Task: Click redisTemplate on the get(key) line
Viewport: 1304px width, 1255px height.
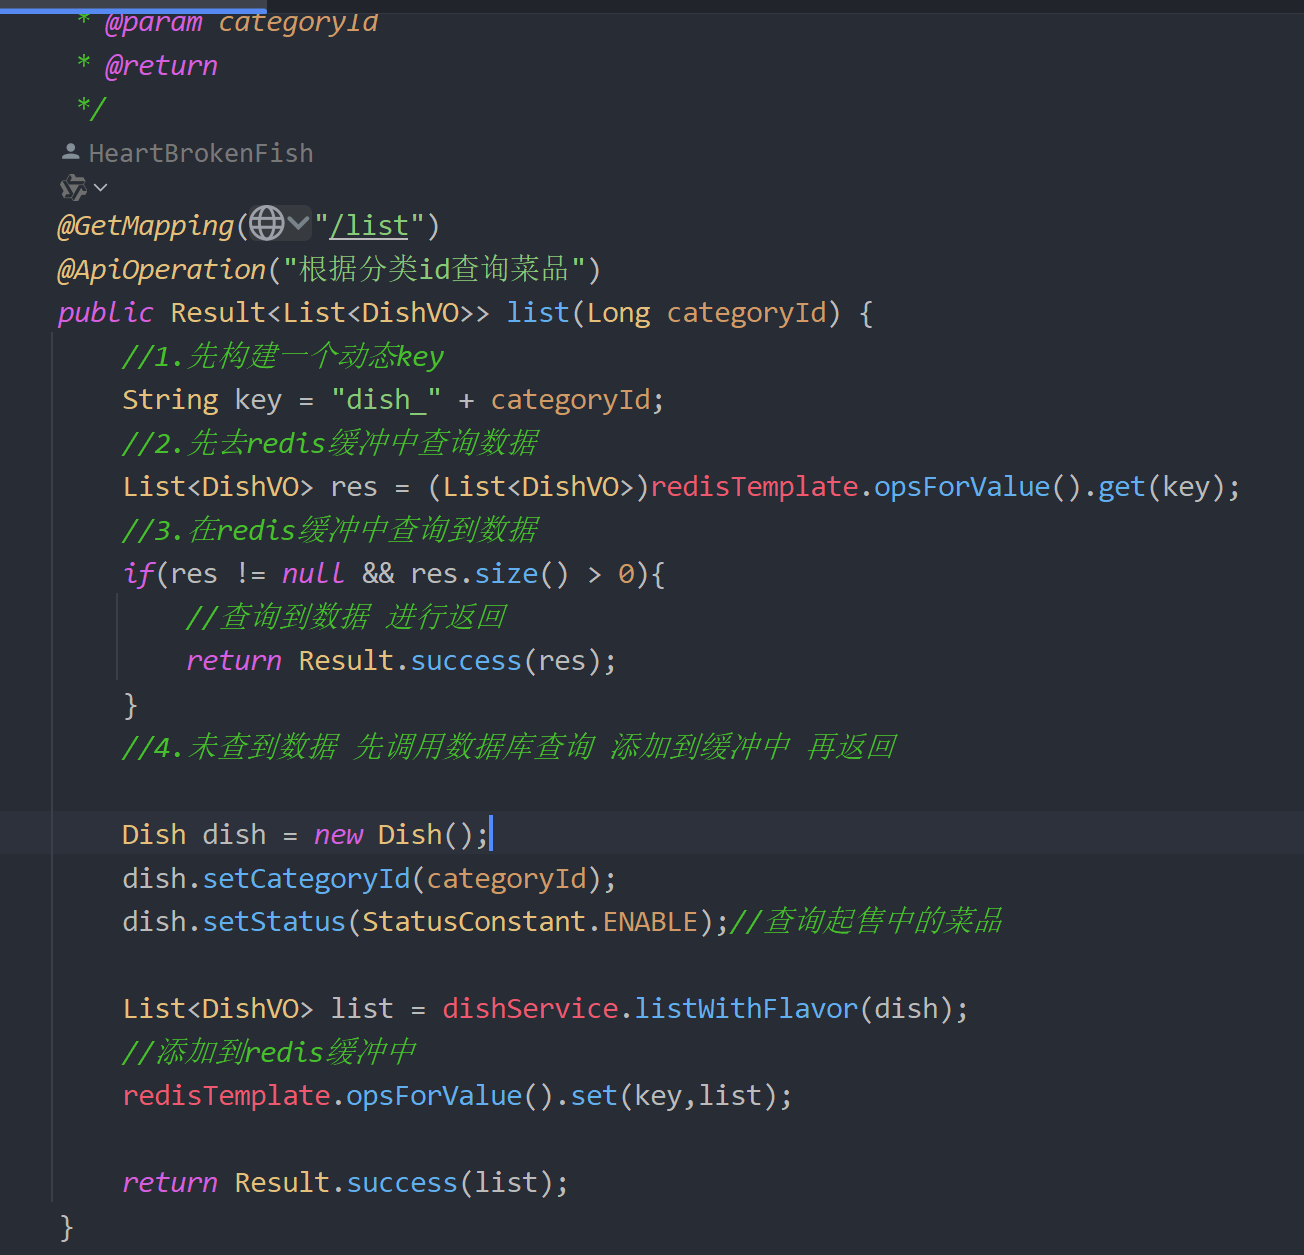Action: point(754,487)
